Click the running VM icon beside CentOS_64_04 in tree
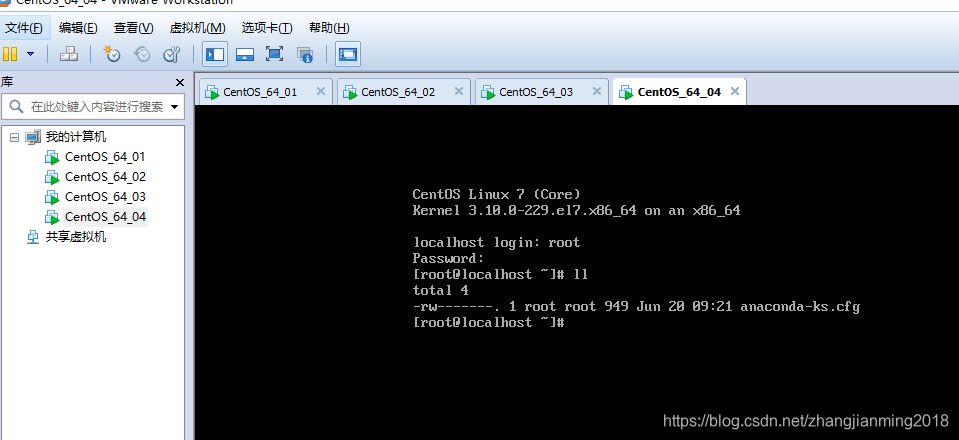 coord(52,217)
